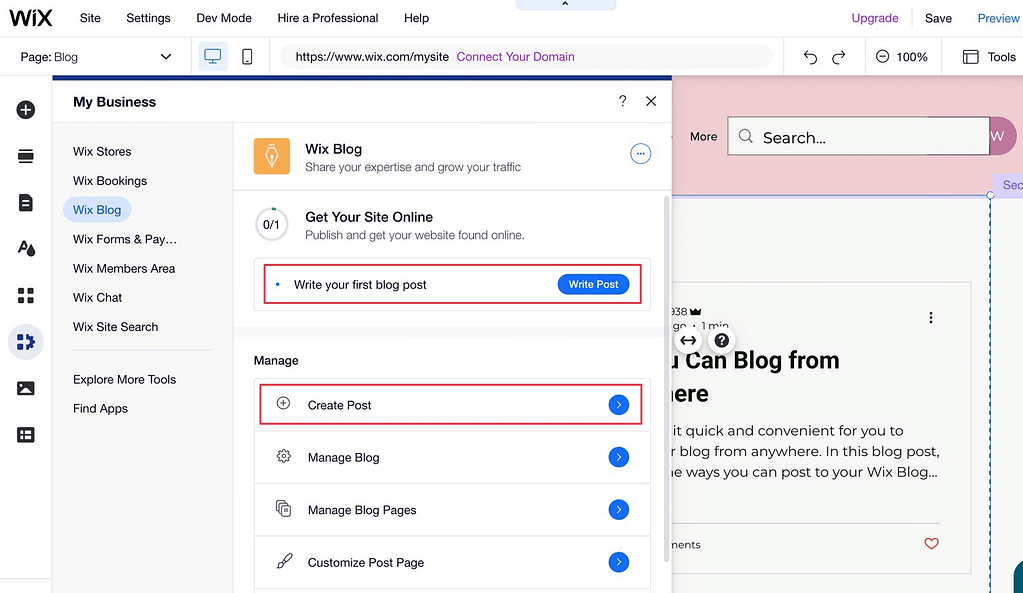The height and width of the screenshot is (593, 1023).
Task: Click the 100% zoom level text
Action: pos(911,57)
